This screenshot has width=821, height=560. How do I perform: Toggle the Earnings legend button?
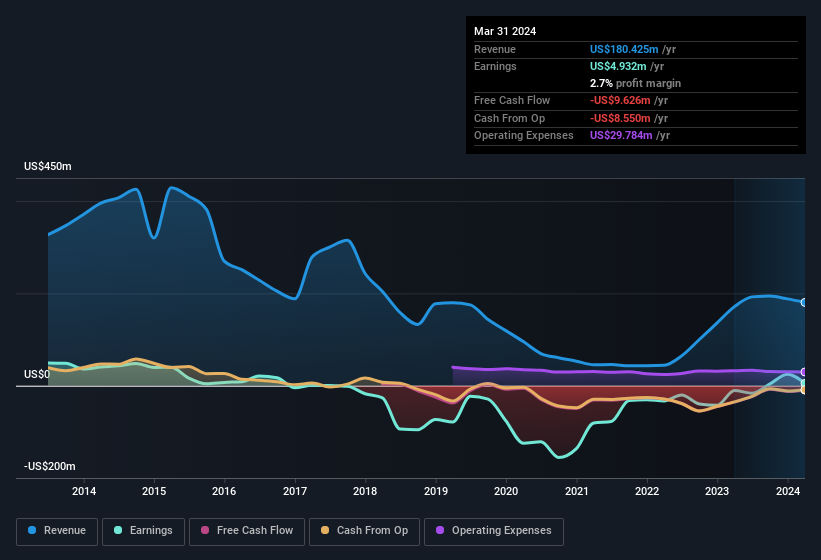point(143,531)
